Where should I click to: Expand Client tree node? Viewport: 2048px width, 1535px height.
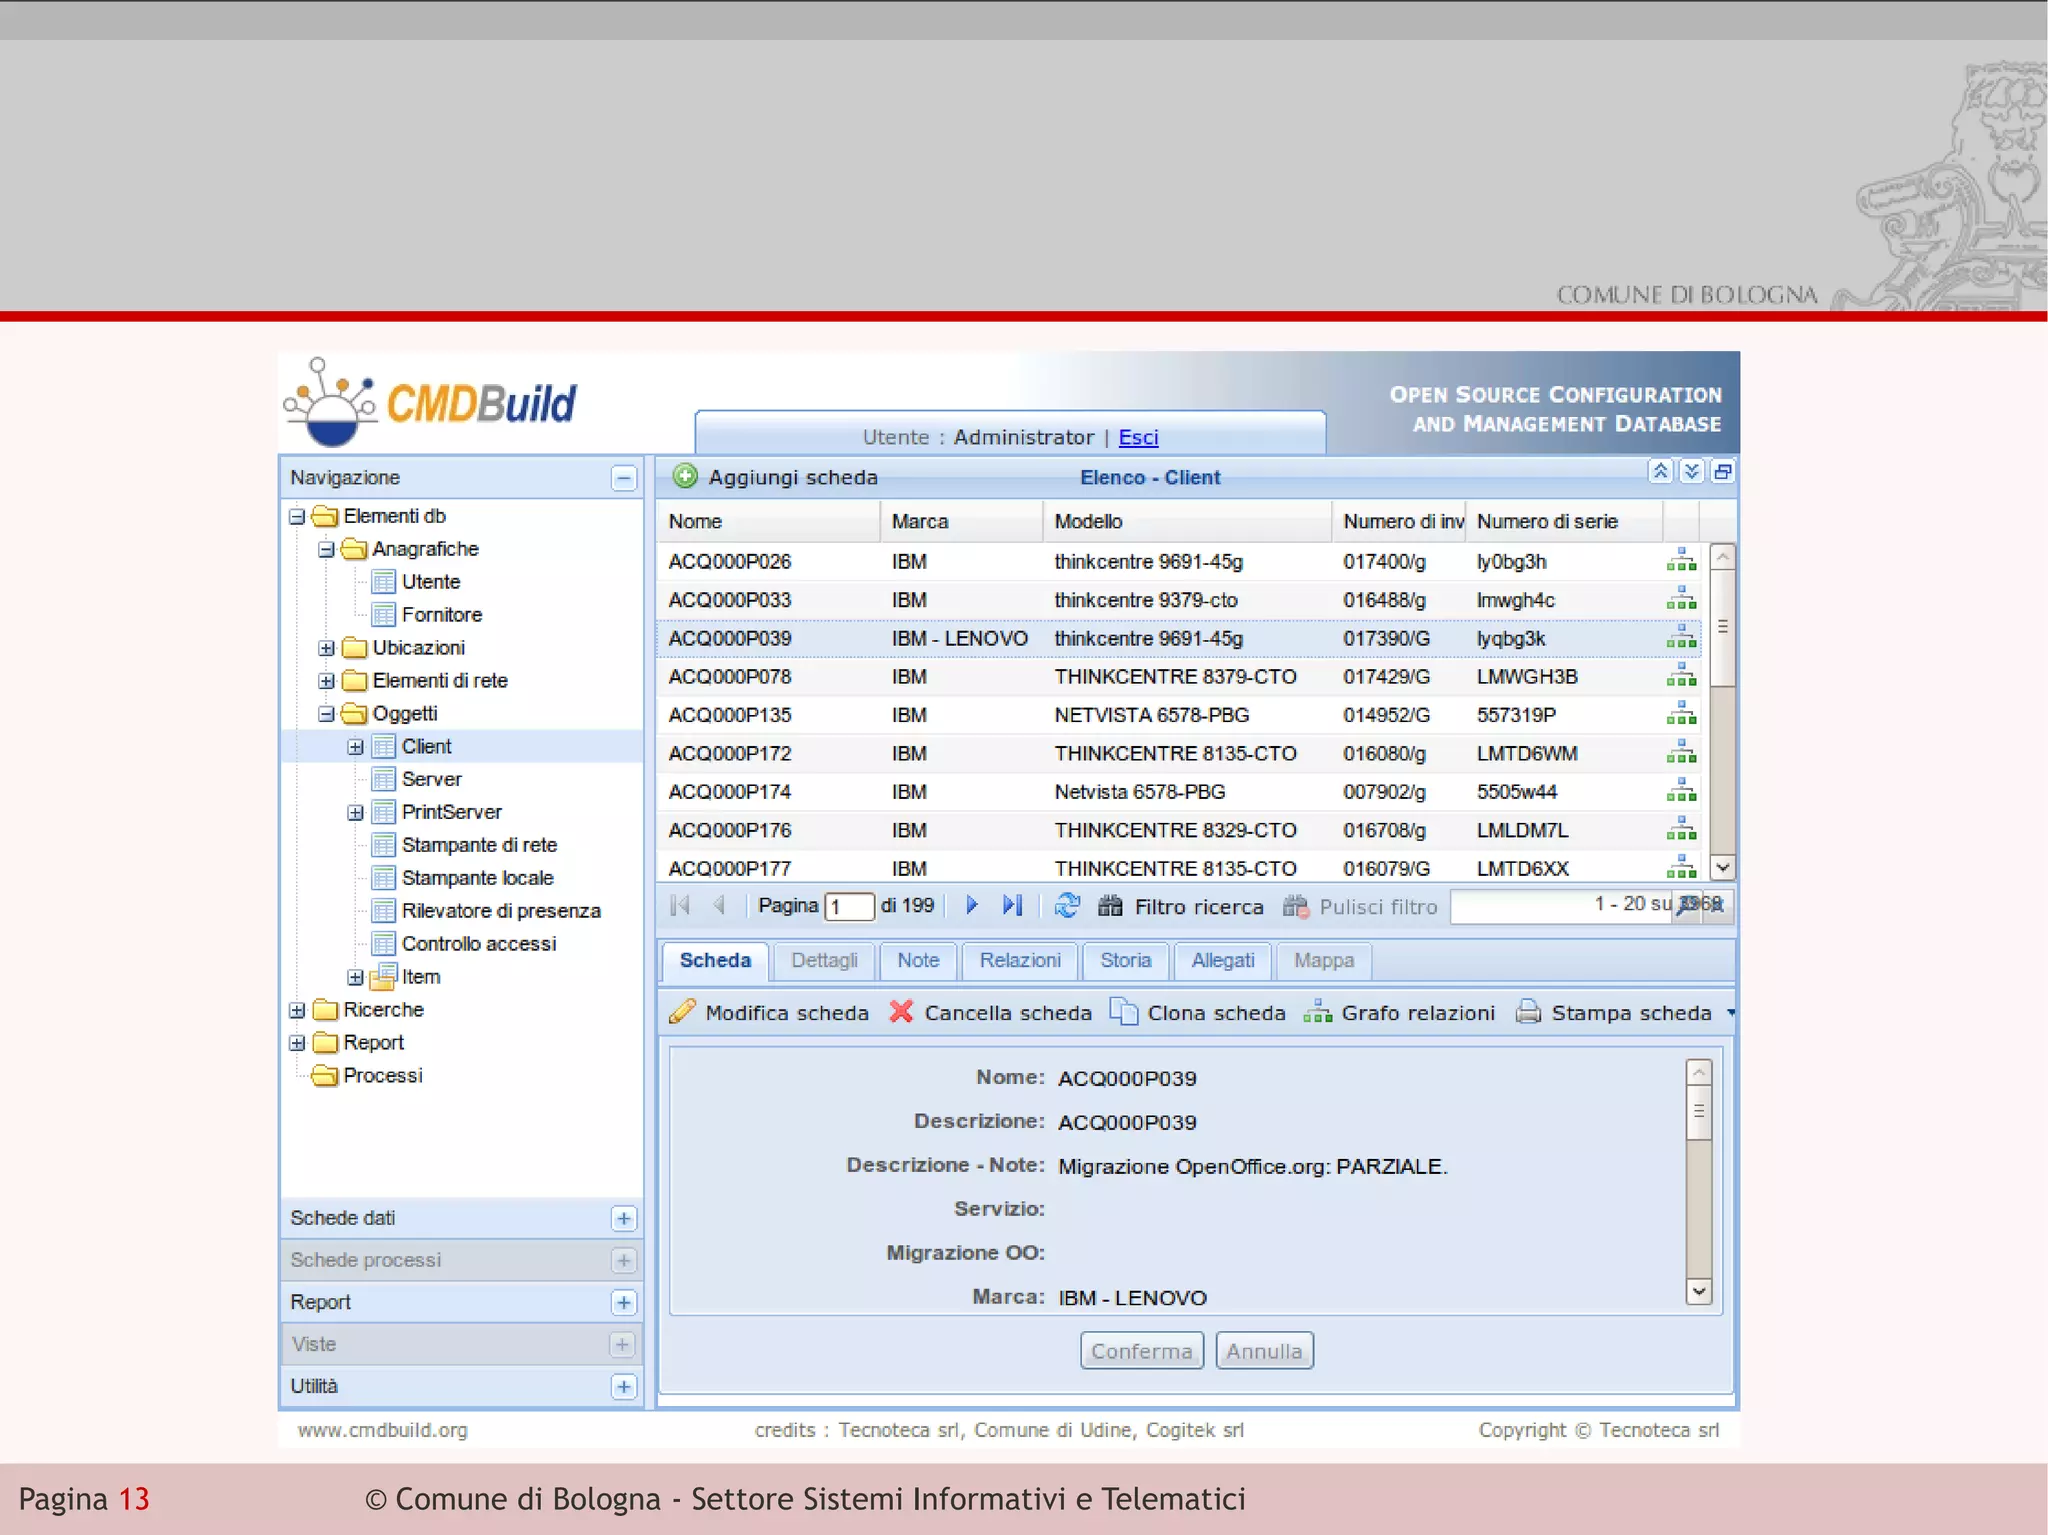[x=355, y=747]
